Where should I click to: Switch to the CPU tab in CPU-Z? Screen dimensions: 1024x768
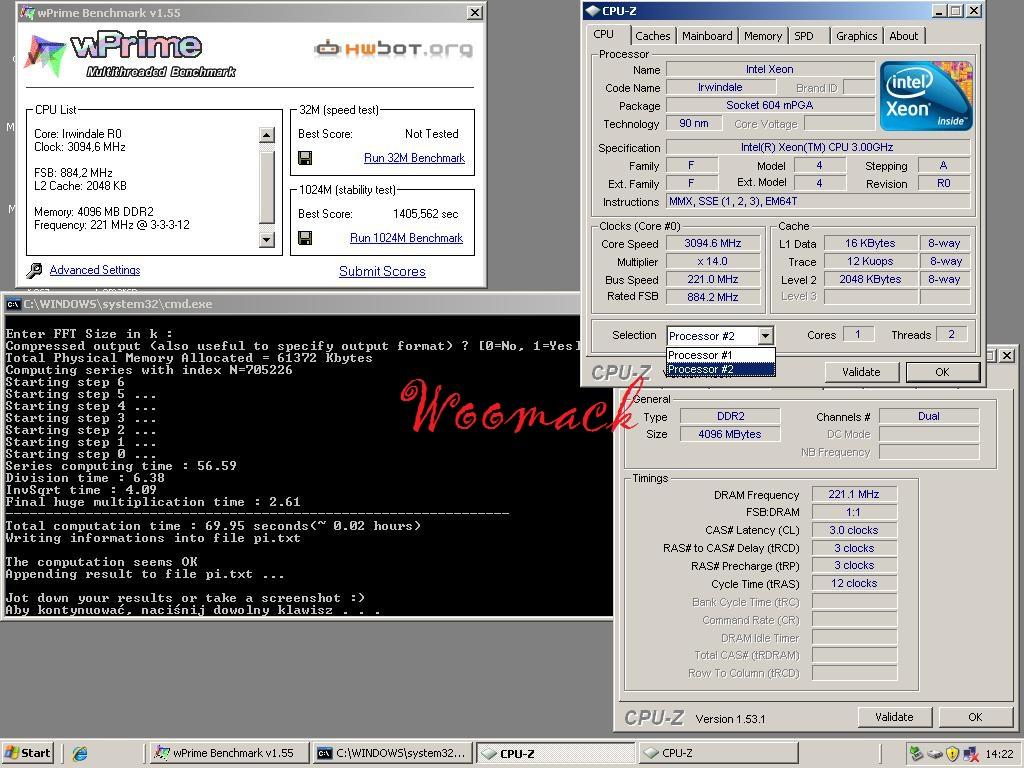[x=603, y=35]
